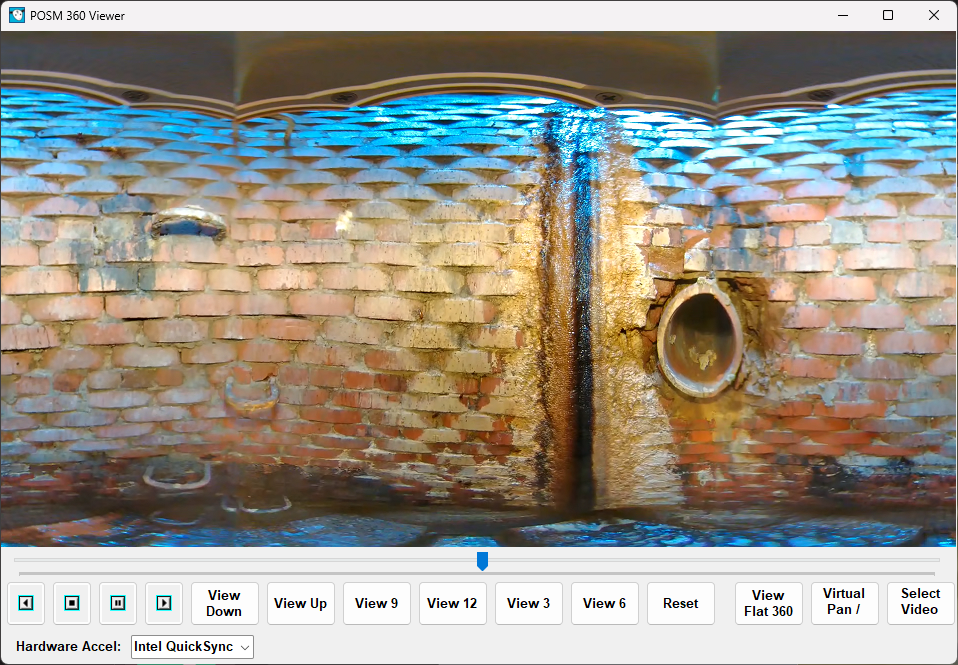Pause the video playback
The width and height of the screenshot is (958, 665).
118,603
